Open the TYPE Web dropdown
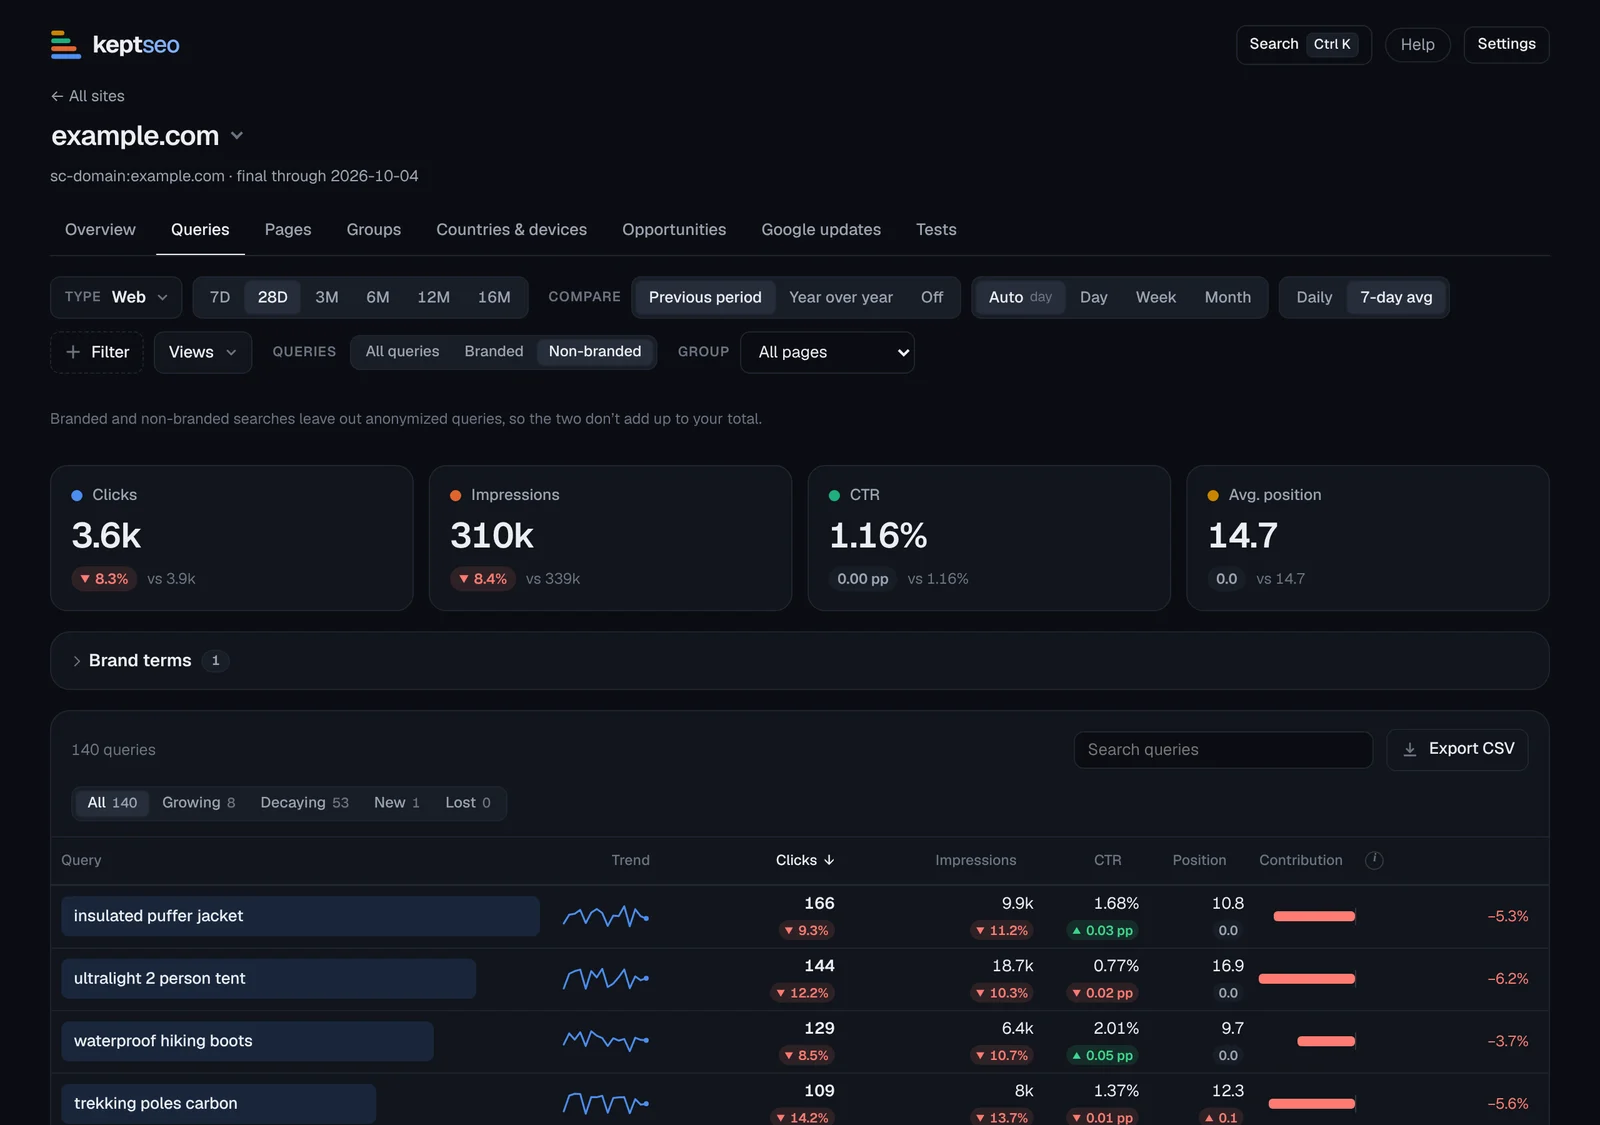The height and width of the screenshot is (1125, 1600). point(116,297)
